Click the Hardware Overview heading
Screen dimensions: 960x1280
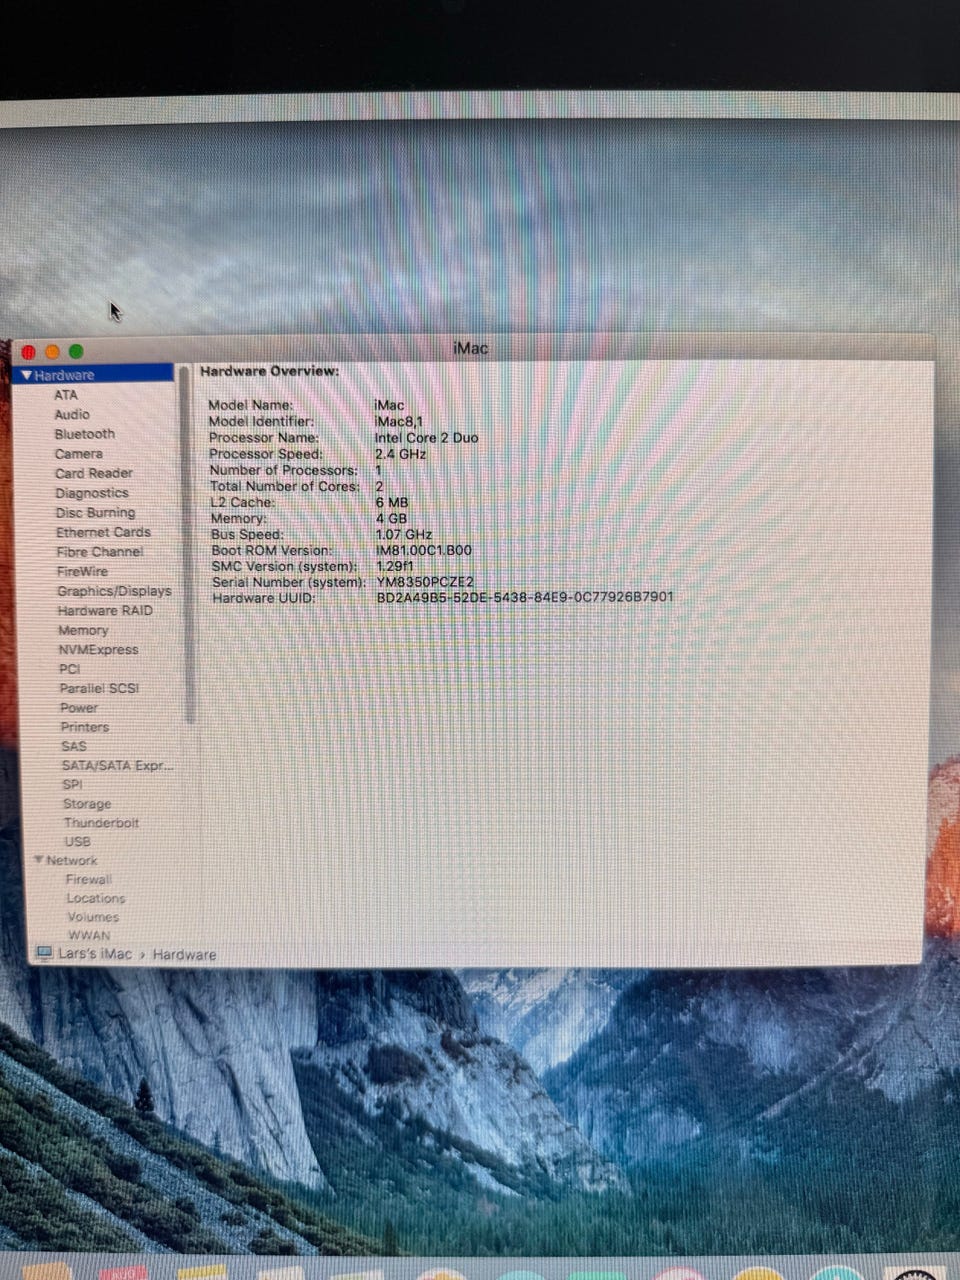pos(270,371)
